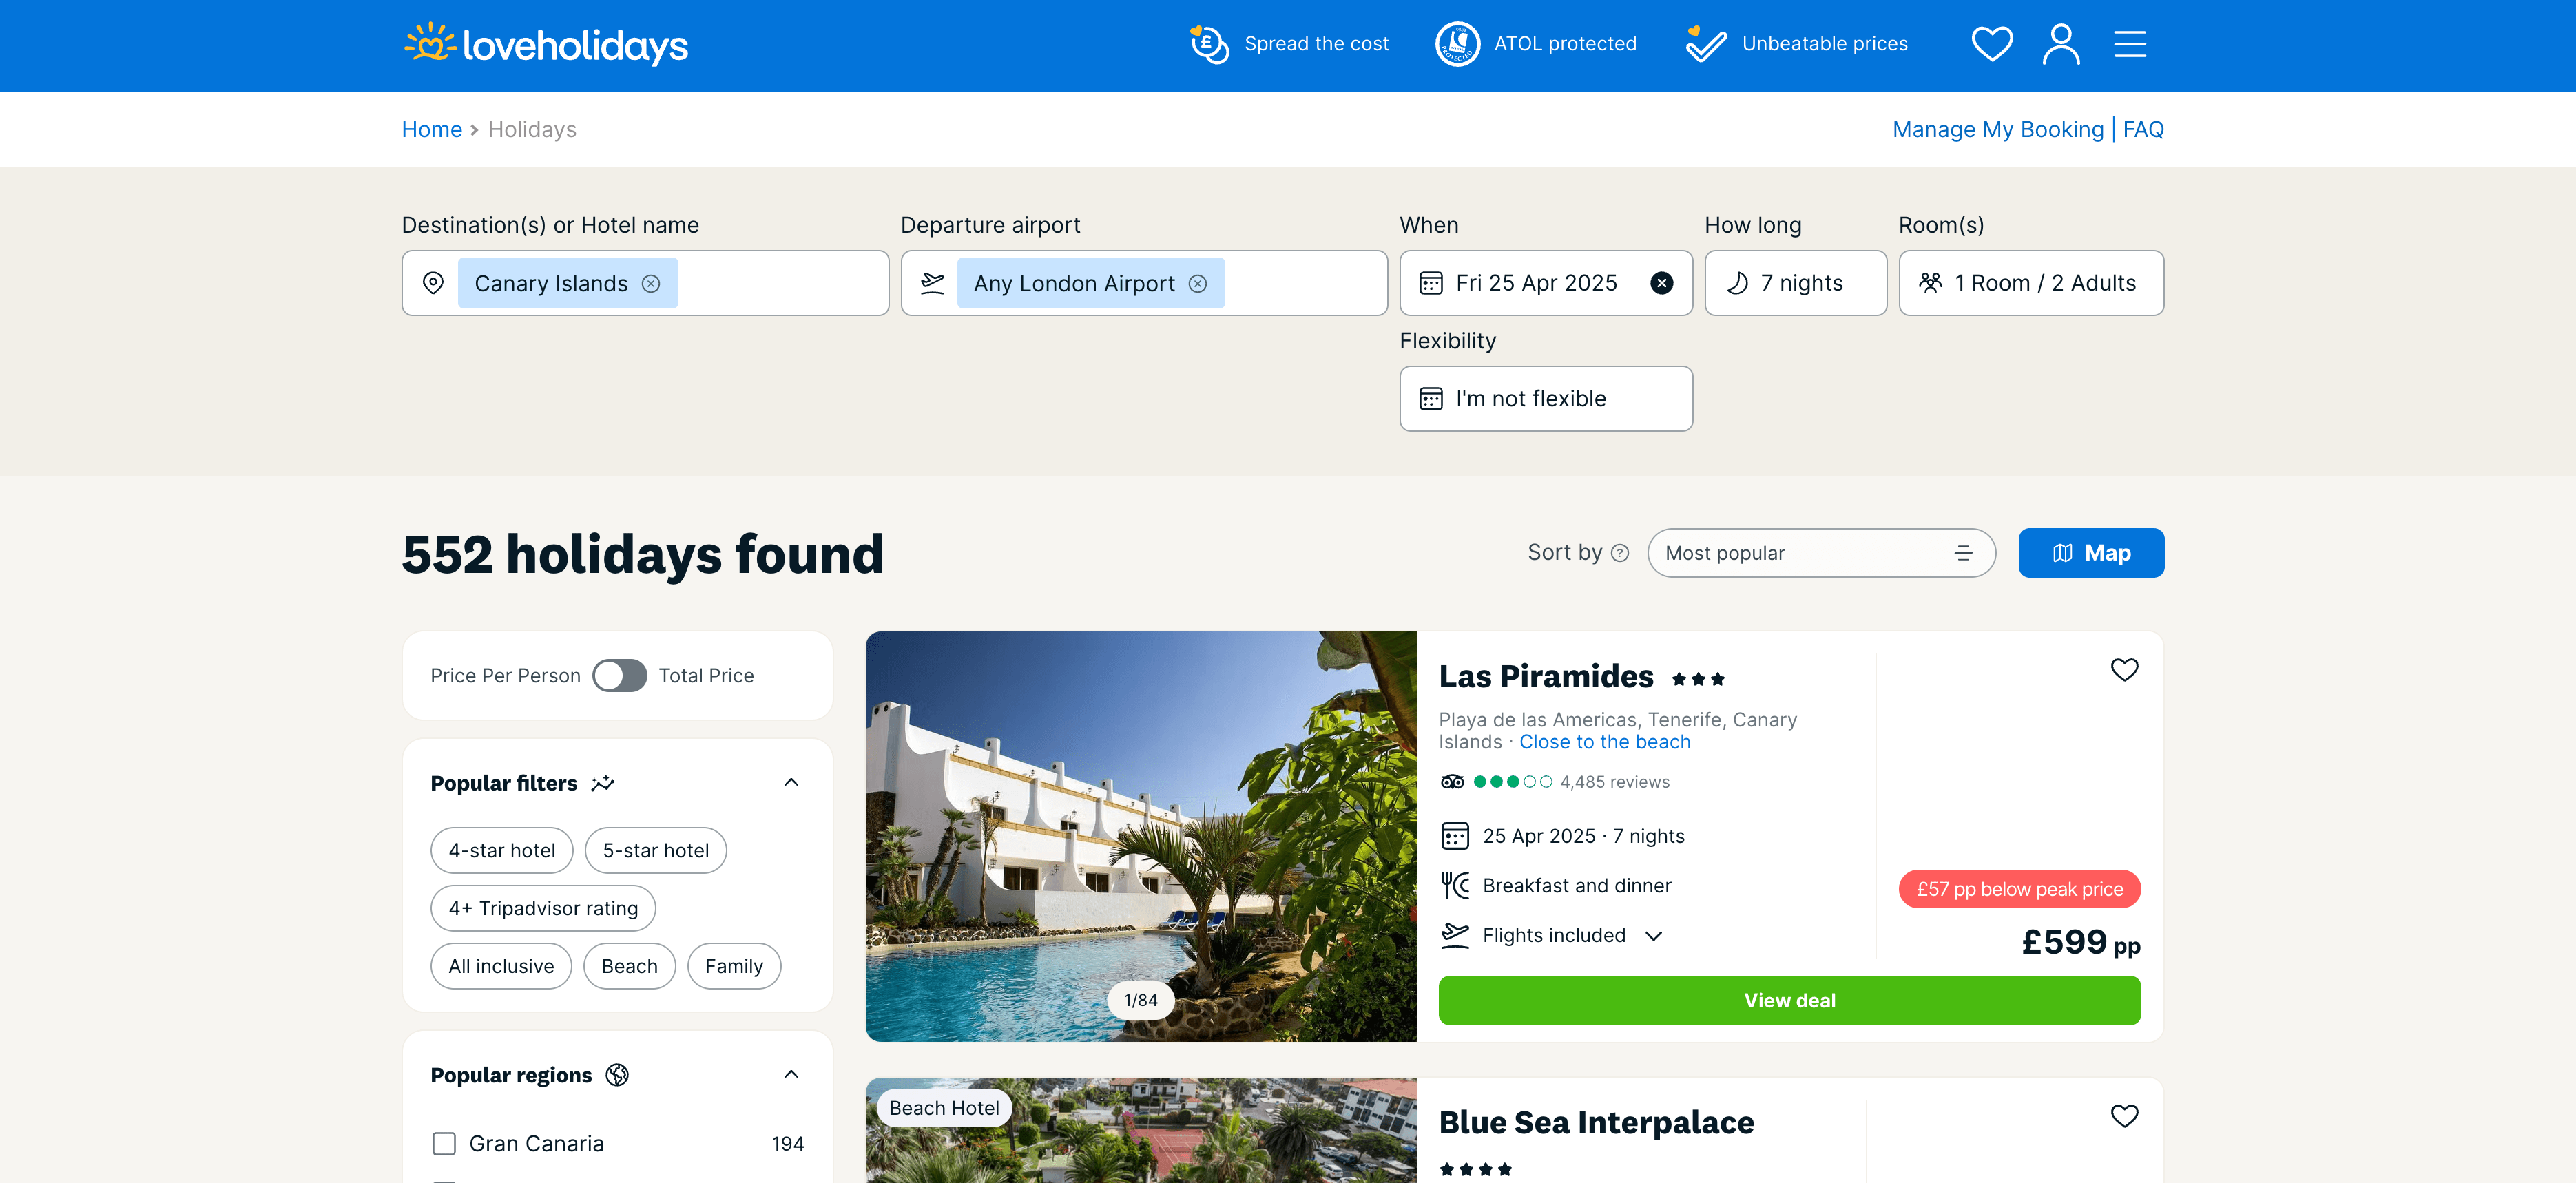Expand Flights included details
Image resolution: width=2576 pixels, height=1183 pixels.
1653,936
